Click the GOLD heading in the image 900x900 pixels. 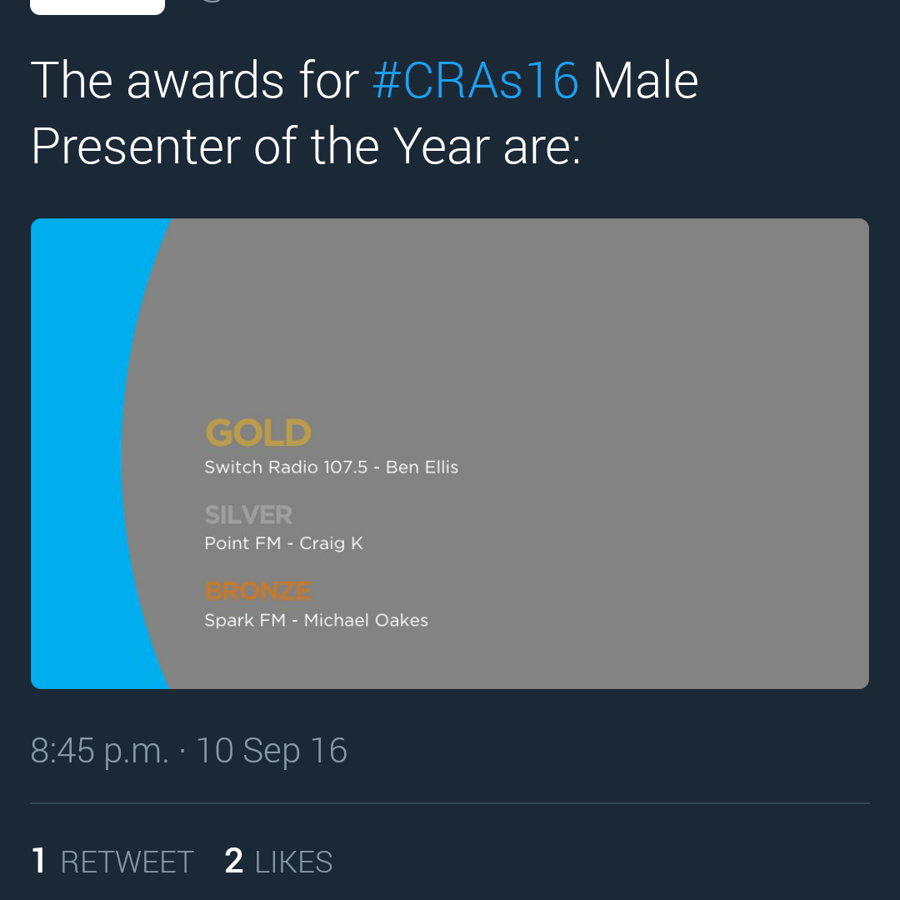point(258,433)
